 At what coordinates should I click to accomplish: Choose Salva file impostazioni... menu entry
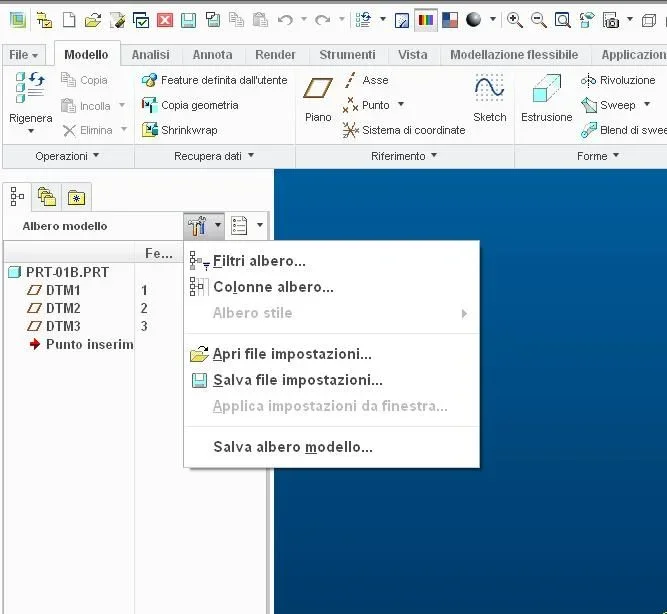(332, 380)
